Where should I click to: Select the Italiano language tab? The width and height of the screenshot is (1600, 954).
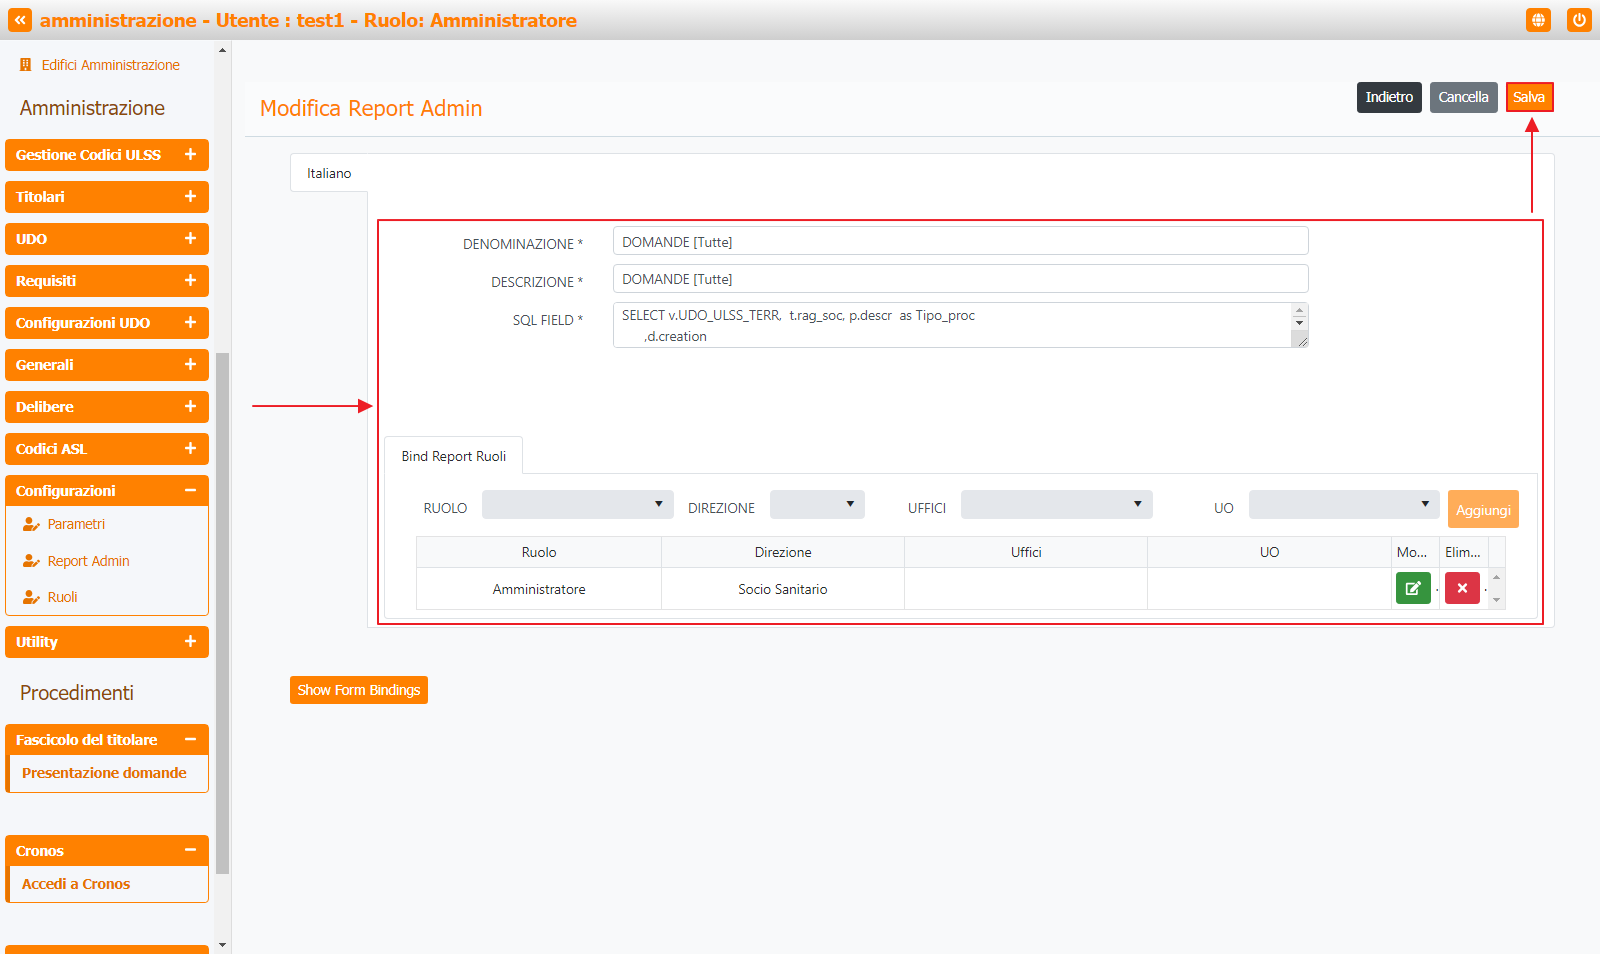point(329,173)
